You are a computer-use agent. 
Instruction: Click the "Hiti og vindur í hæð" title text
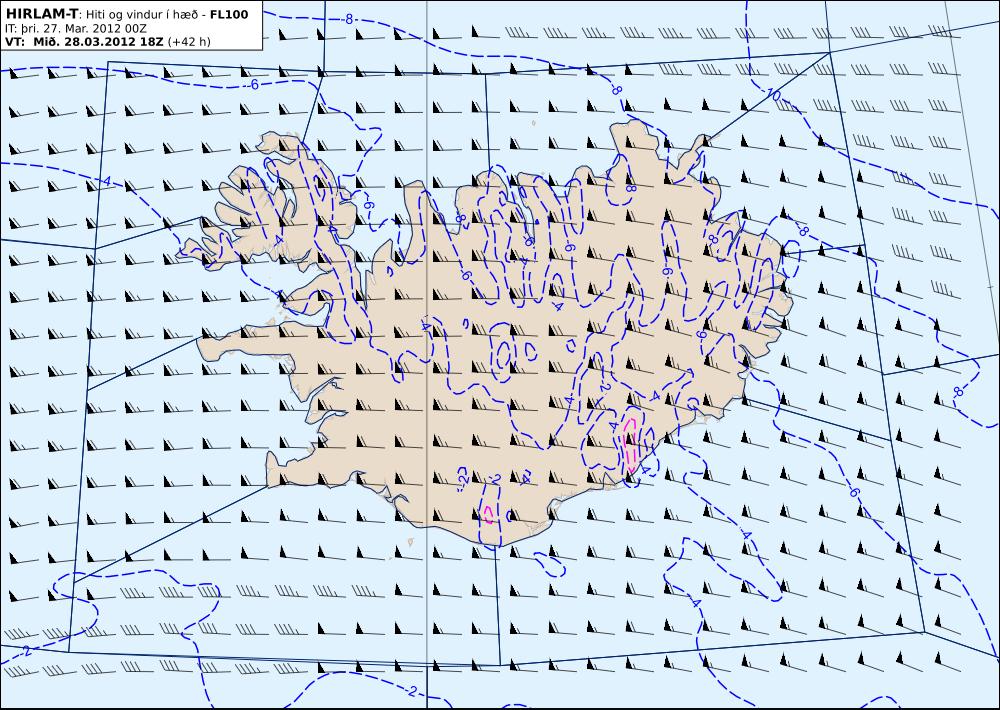click(x=144, y=15)
